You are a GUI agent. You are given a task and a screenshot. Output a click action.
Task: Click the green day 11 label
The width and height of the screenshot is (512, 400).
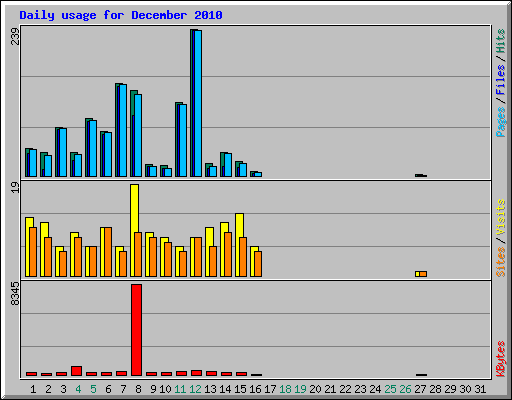pyautogui.click(x=180, y=389)
